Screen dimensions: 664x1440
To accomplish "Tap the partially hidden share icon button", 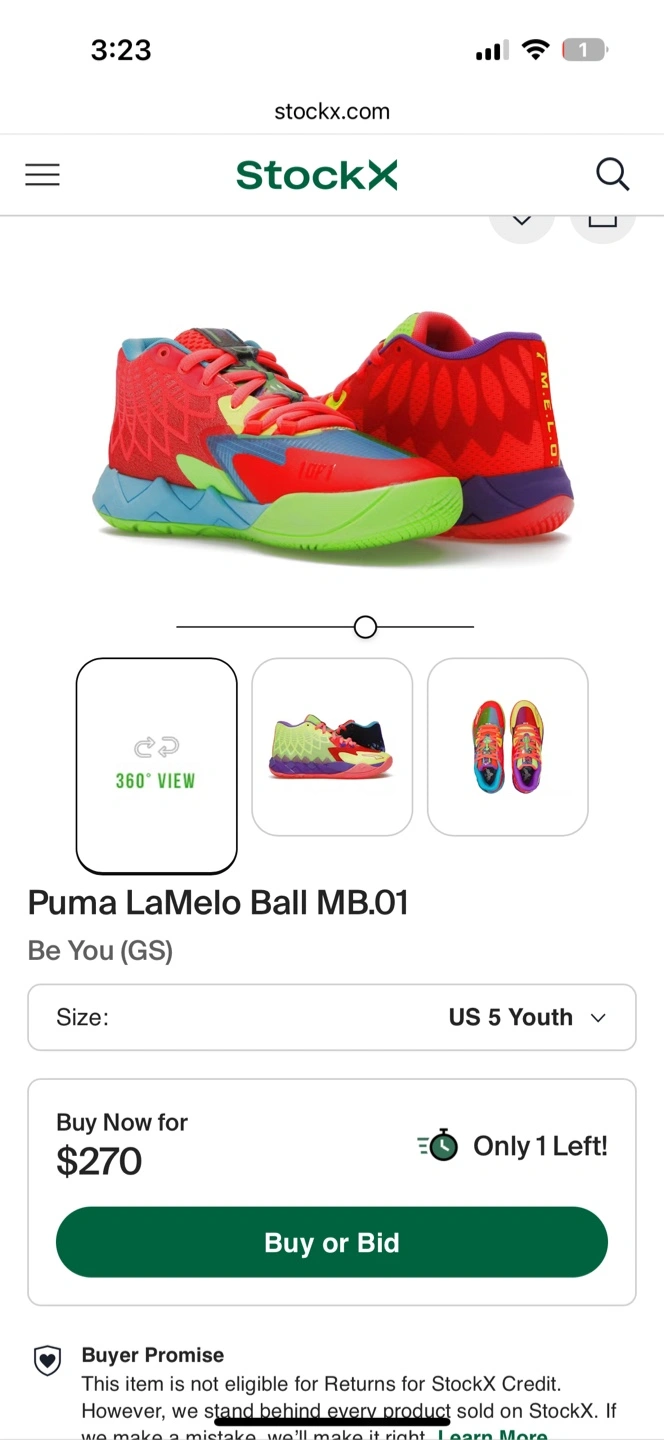I will click(602, 225).
